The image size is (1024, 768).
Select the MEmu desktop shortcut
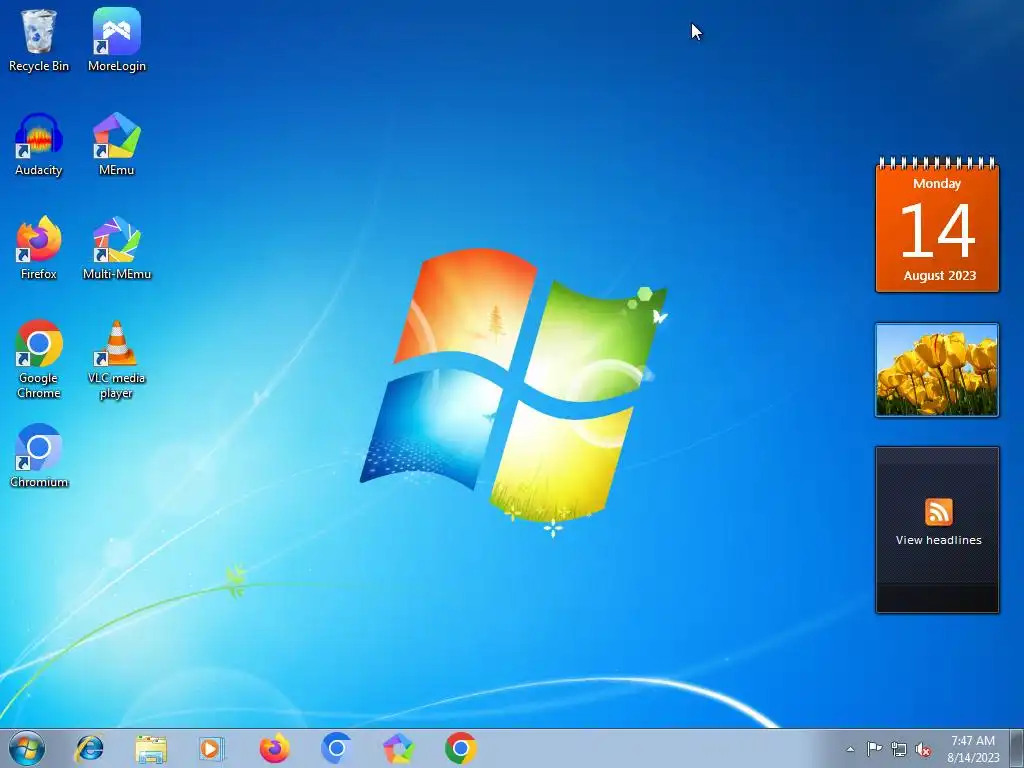(117, 145)
